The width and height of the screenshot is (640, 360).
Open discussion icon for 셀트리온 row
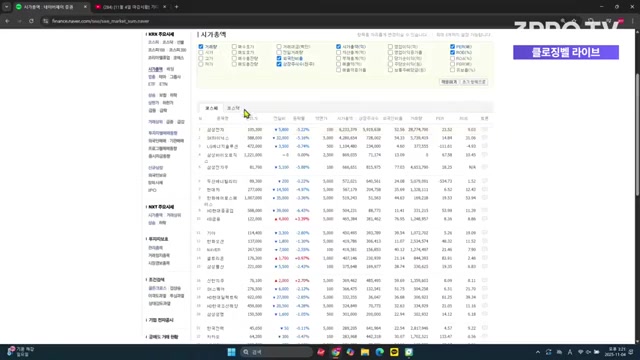pyautogui.click(x=484, y=258)
